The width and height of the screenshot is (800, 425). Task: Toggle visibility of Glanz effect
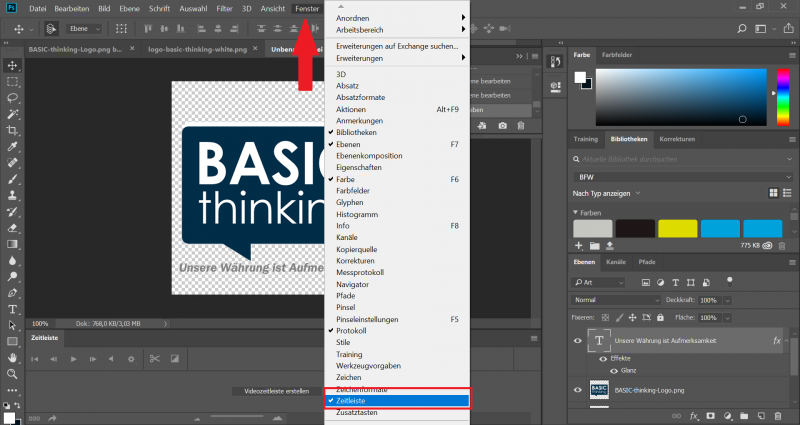pyautogui.click(x=614, y=371)
